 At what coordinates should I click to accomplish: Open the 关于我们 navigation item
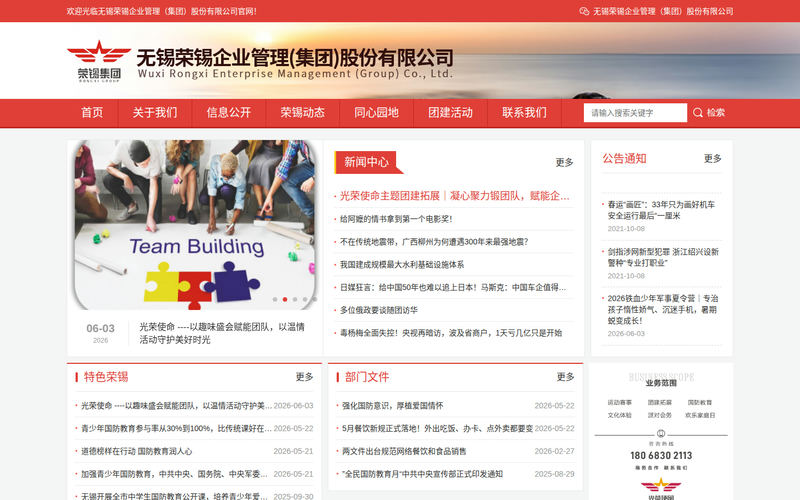coord(155,113)
